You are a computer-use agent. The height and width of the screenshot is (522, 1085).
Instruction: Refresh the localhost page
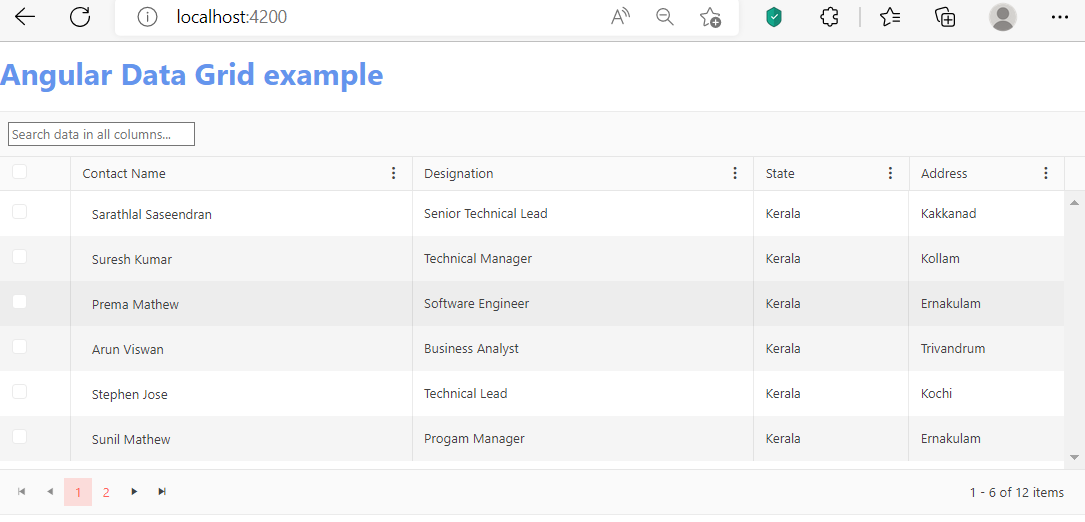point(80,17)
